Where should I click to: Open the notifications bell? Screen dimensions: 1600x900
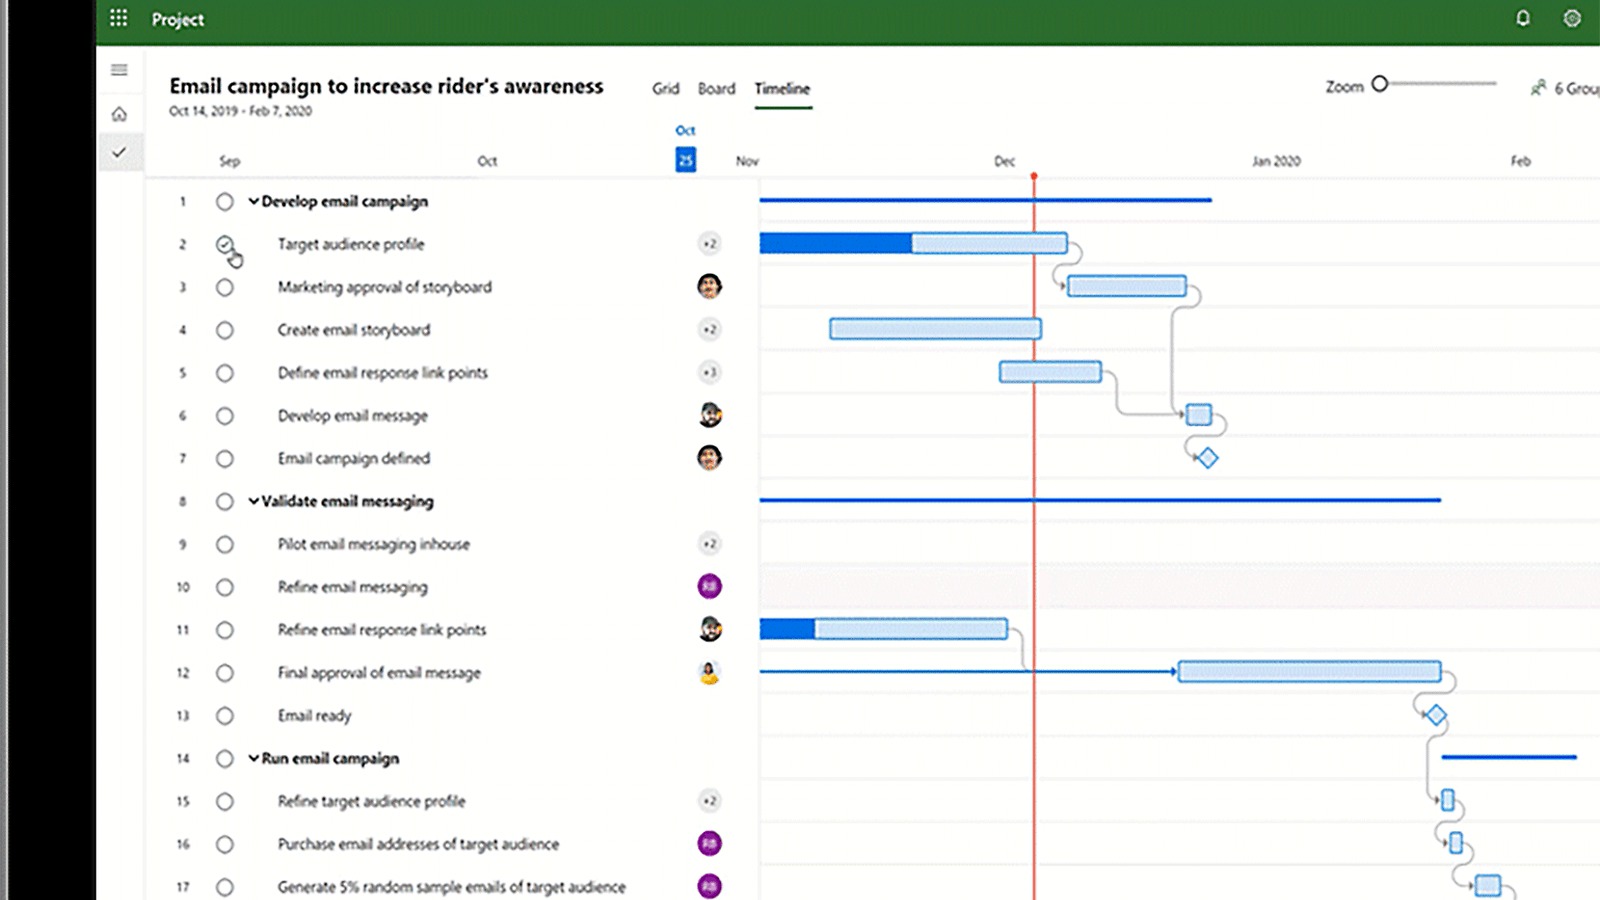click(1523, 18)
